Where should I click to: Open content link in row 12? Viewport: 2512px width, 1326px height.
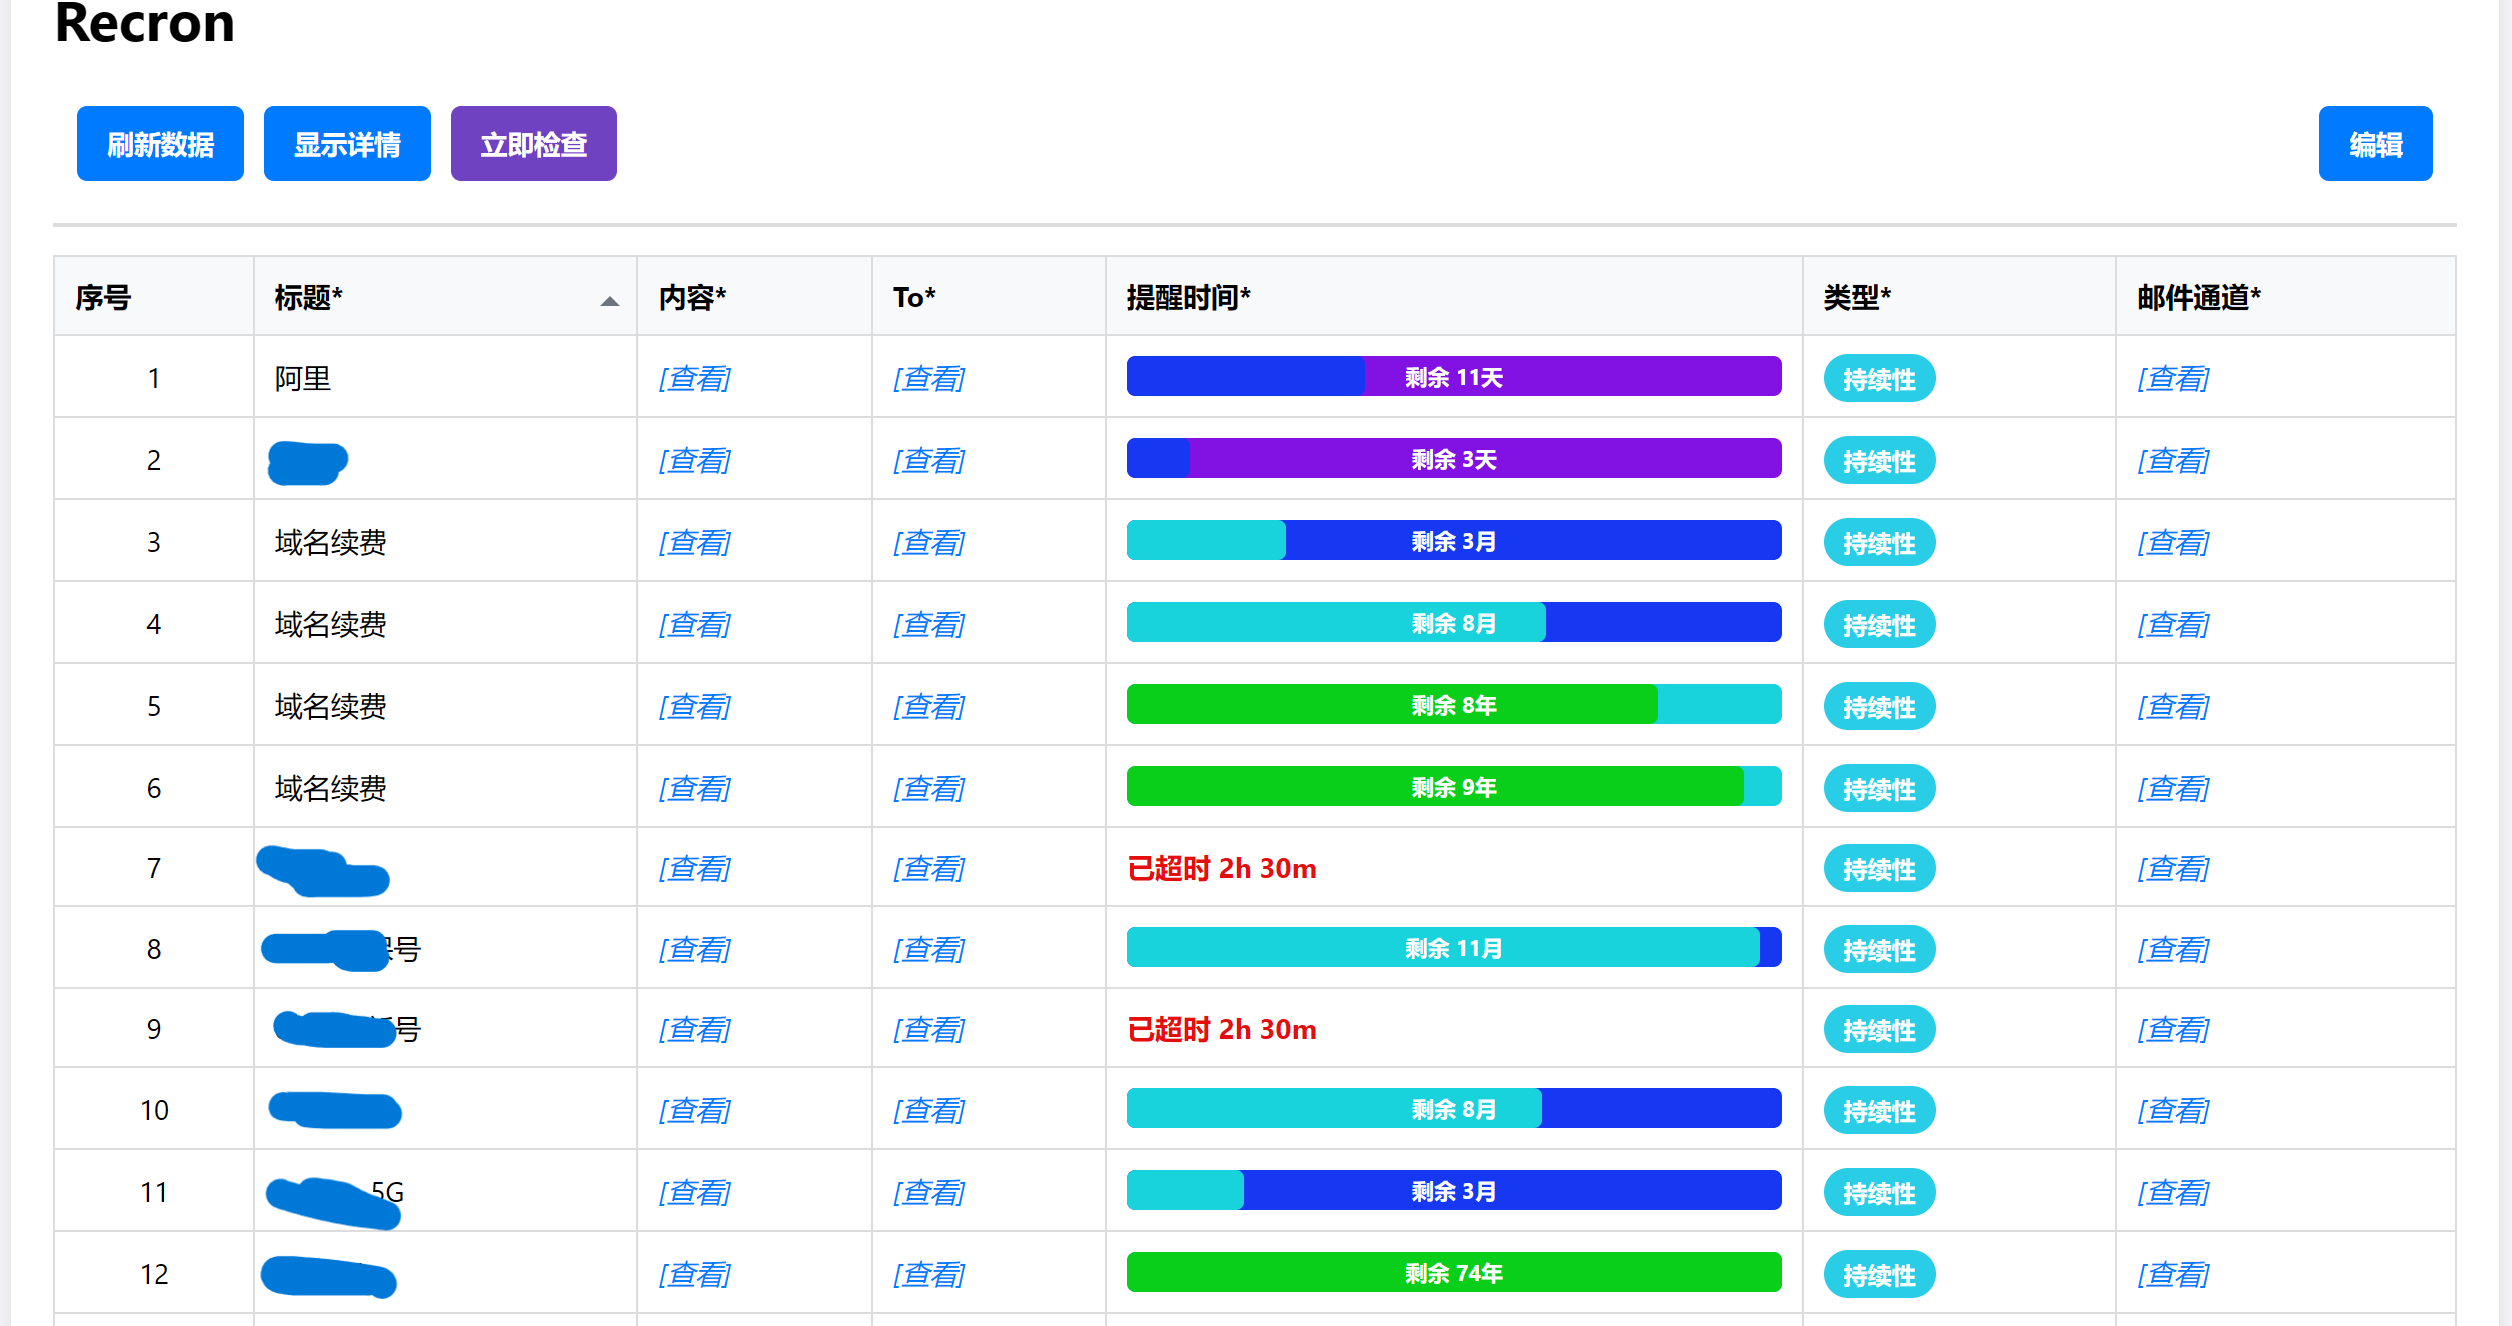coord(694,1274)
